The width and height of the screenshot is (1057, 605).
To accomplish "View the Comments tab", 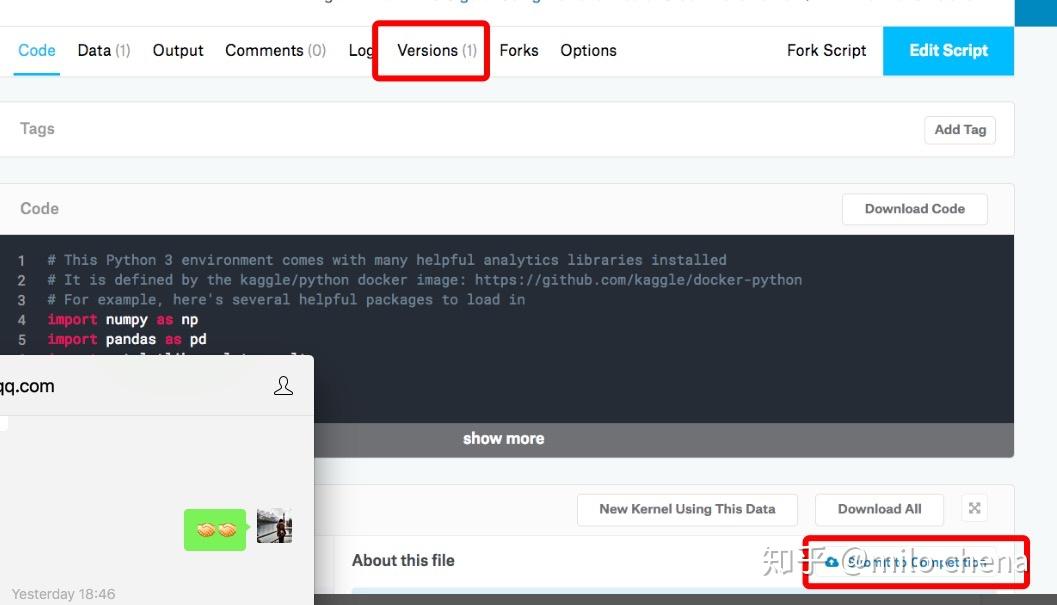I will coord(275,50).
